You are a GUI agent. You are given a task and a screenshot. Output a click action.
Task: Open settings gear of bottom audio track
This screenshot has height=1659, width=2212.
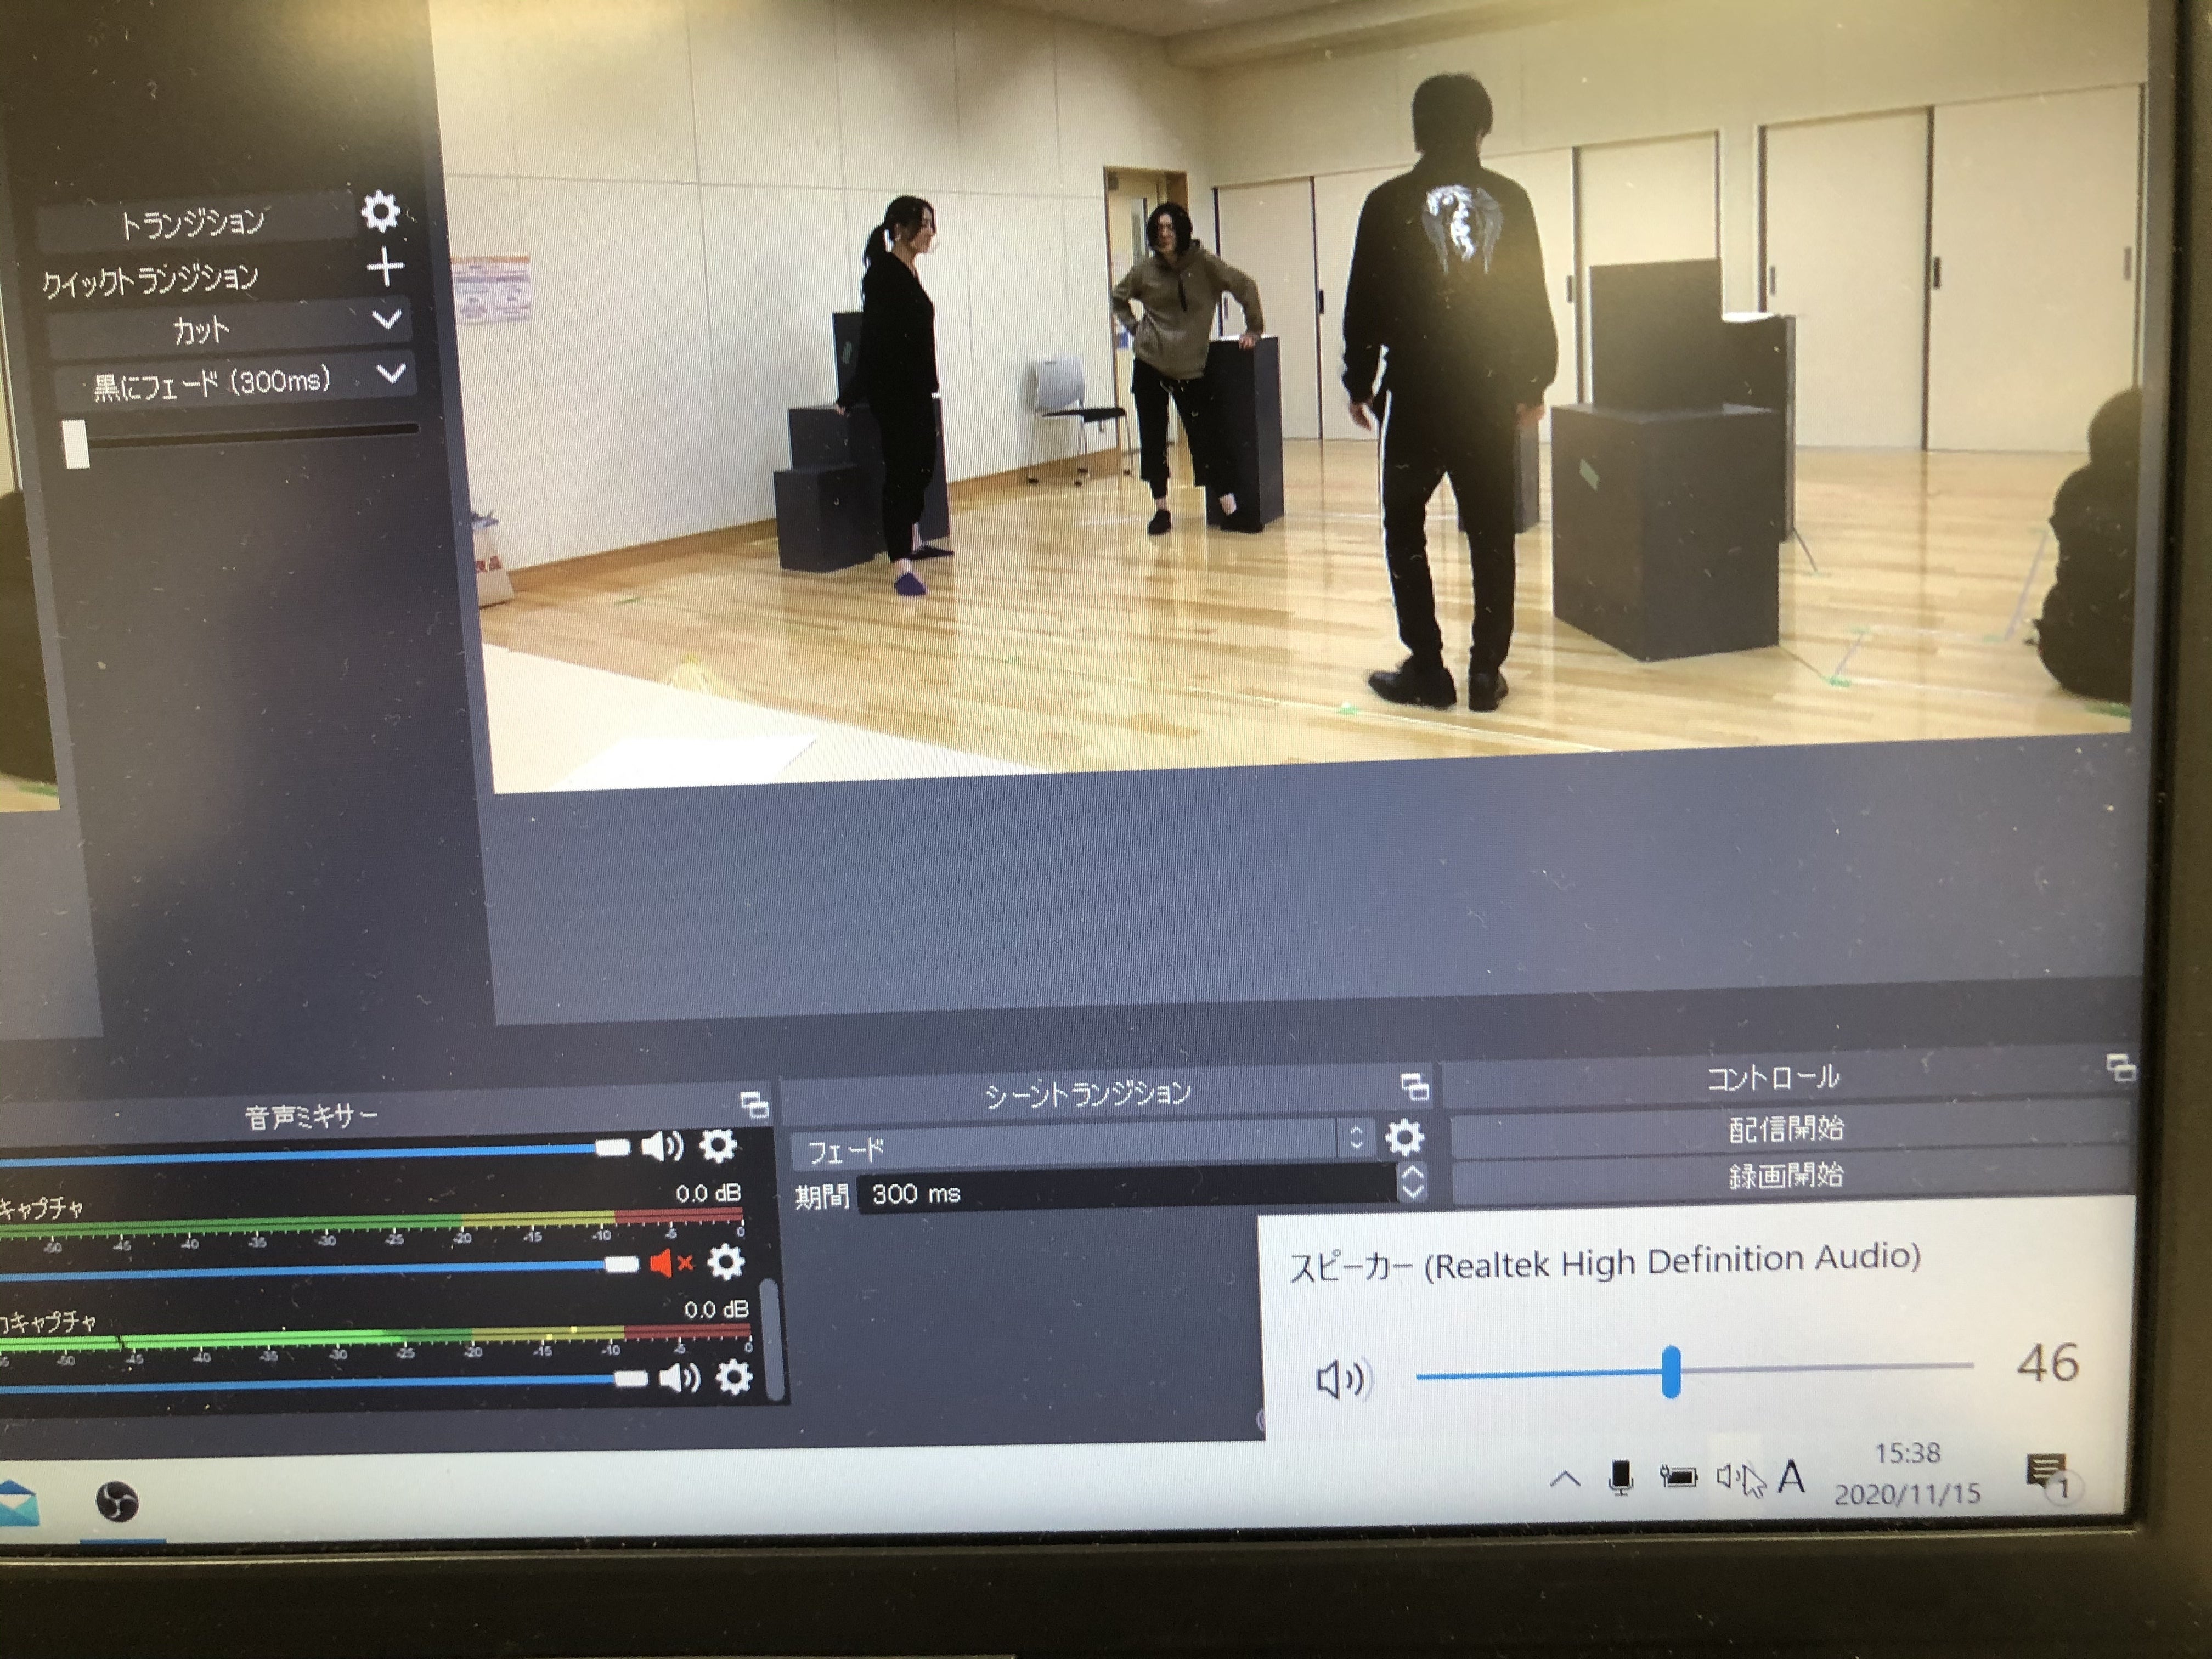pos(734,1378)
